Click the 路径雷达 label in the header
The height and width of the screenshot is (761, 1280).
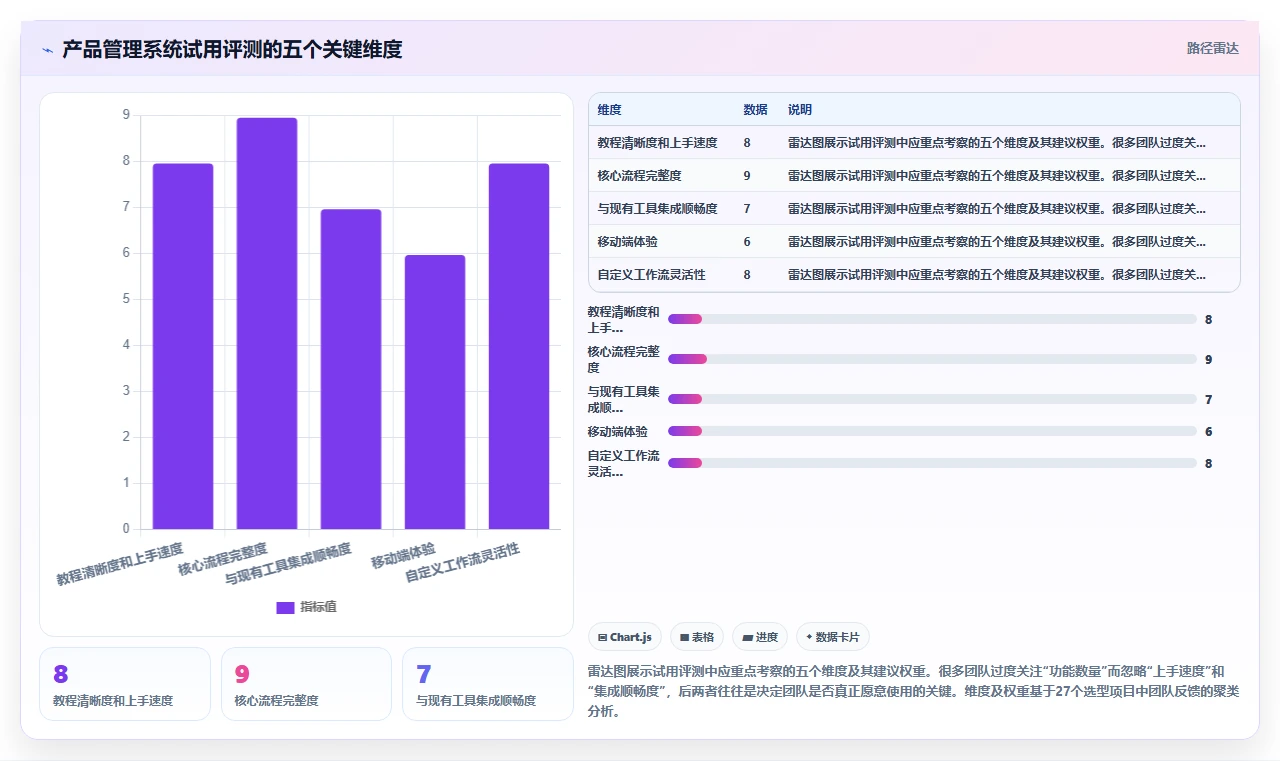pos(1212,48)
